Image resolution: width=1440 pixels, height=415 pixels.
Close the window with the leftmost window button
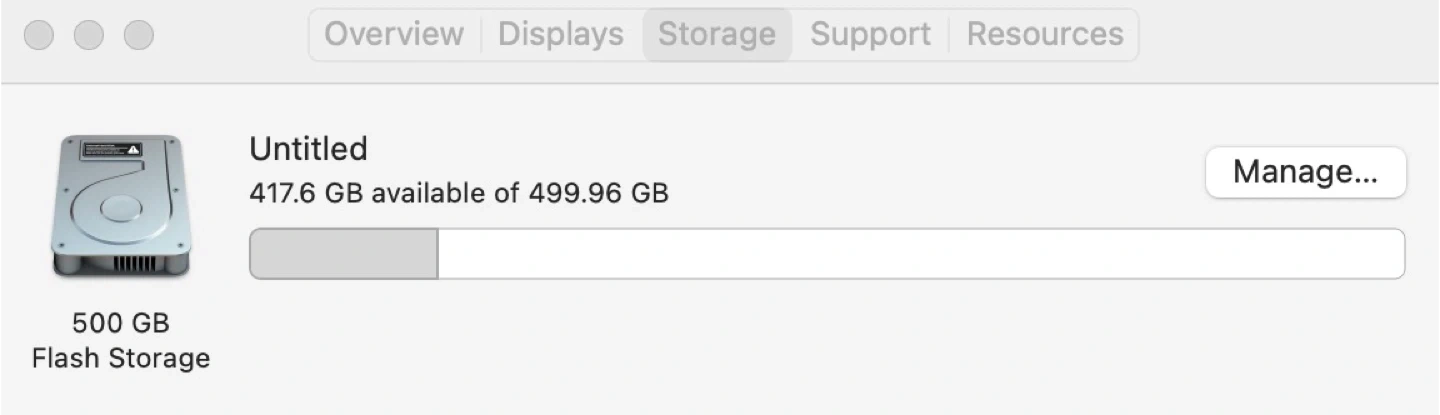point(39,35)
